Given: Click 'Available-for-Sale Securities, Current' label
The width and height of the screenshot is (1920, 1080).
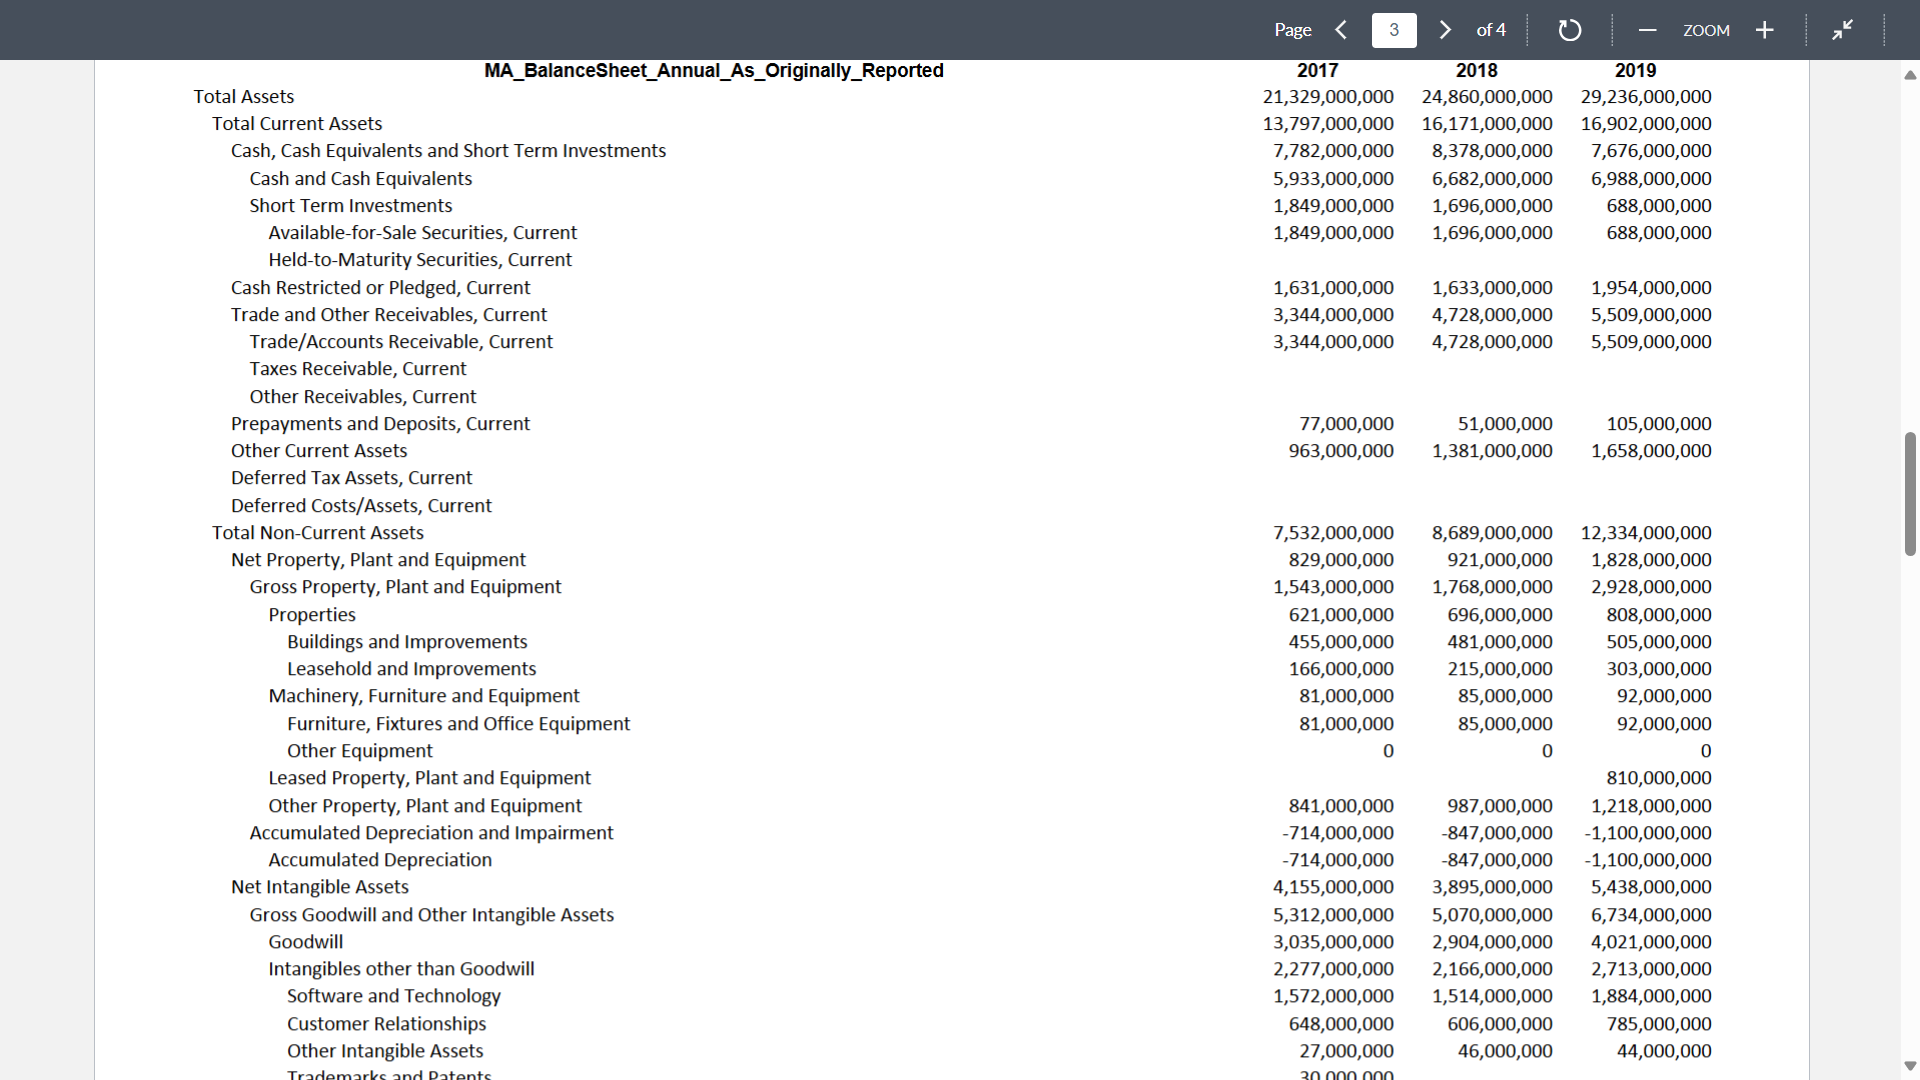Looking at the screenshot, I should [x=423, y=233].
